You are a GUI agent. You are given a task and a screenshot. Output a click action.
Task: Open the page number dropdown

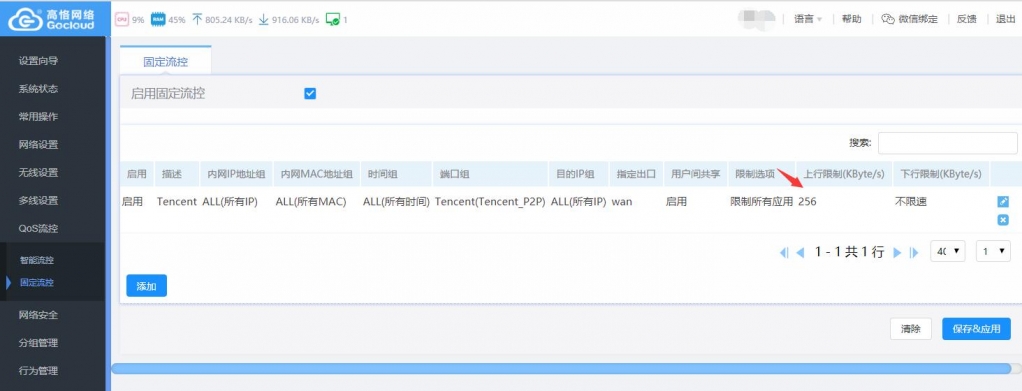click(993, 251)
